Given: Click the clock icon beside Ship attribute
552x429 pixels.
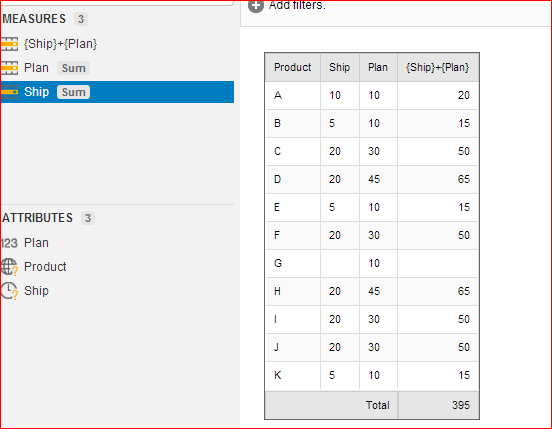Looking at the screenshot, I should pyautogui.click(x=9, y=291).
